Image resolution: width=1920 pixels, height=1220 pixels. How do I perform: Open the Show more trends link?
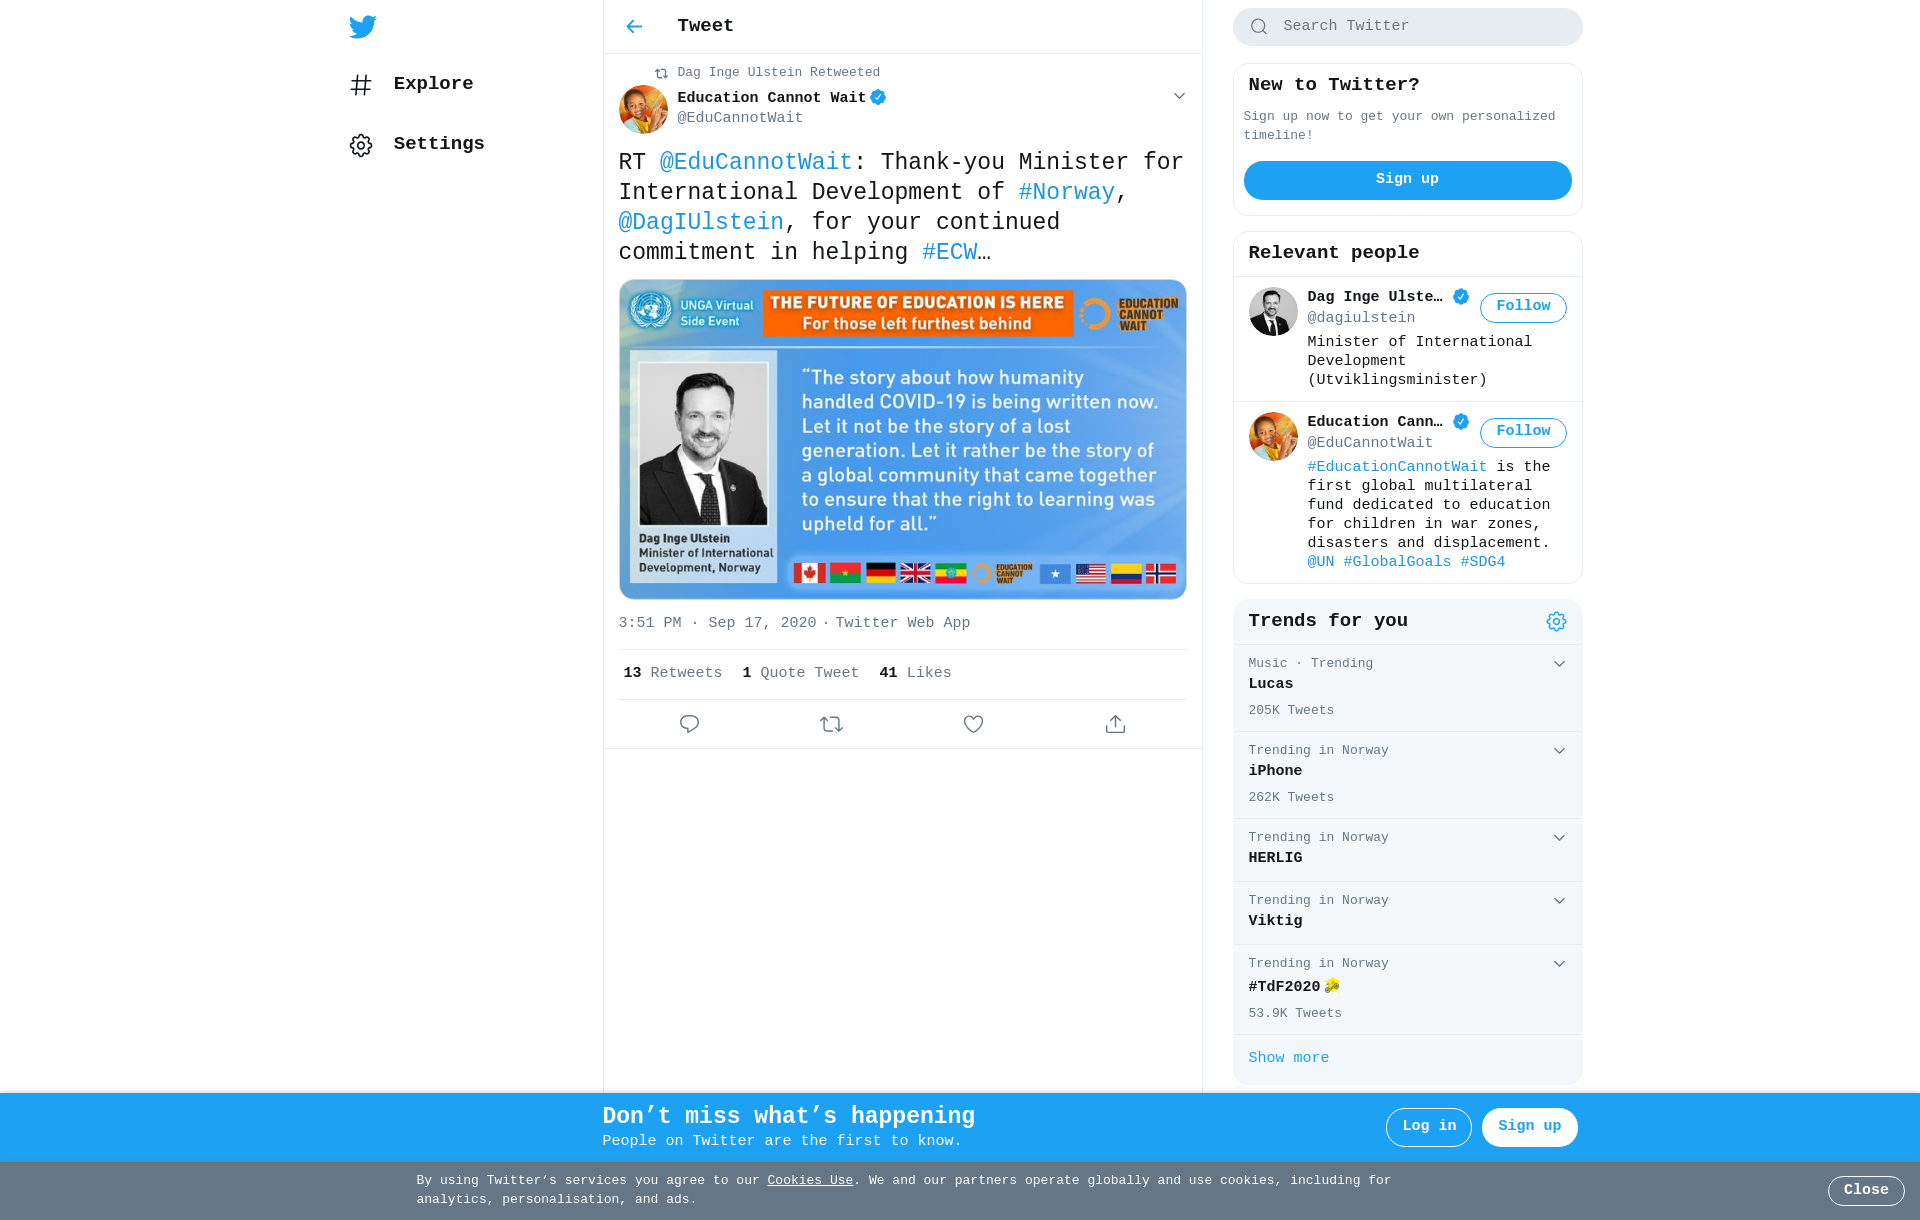1288,1058
